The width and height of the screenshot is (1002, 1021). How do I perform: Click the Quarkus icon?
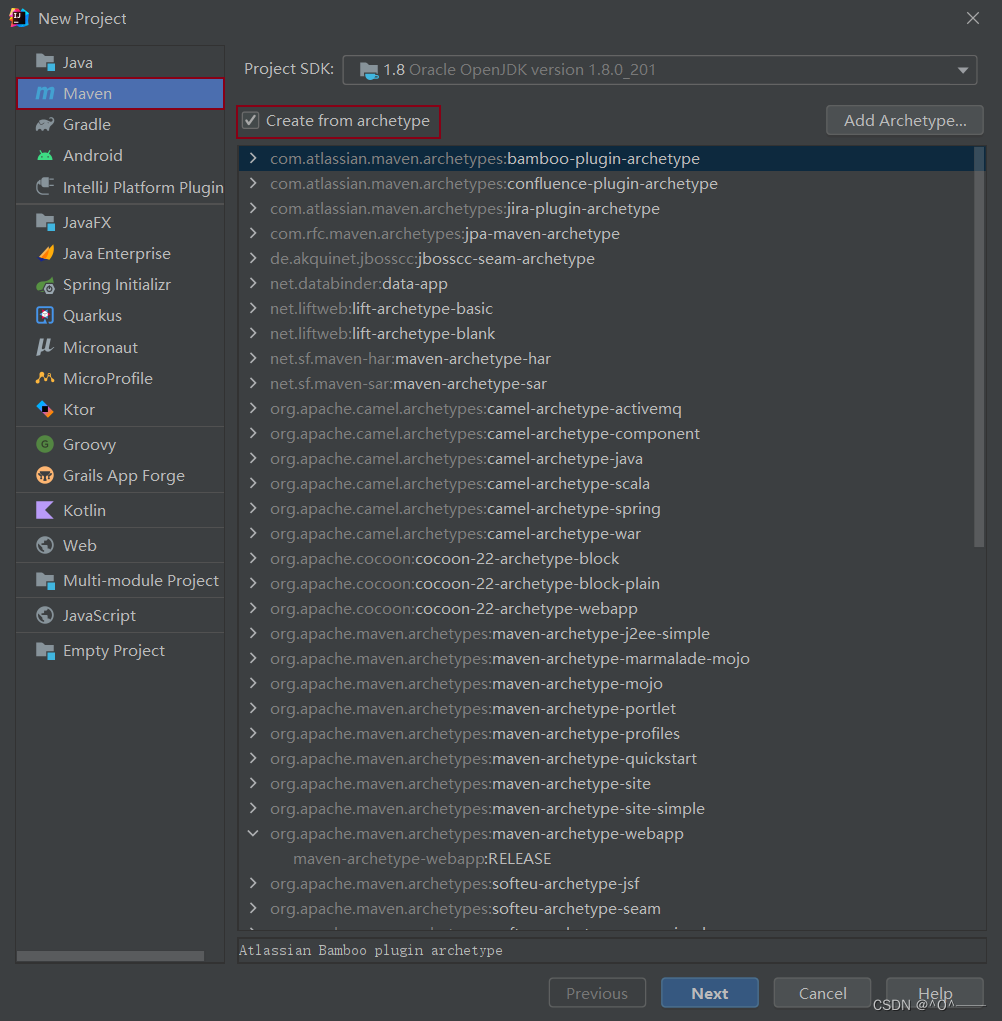[45, 316]
